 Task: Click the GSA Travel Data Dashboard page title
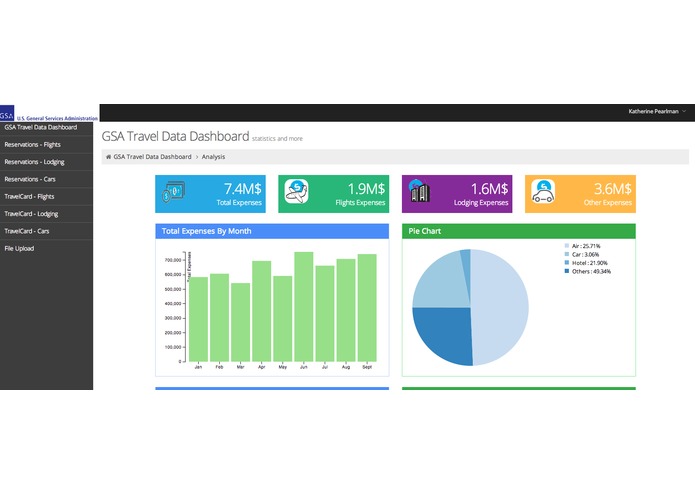[176, 136]
